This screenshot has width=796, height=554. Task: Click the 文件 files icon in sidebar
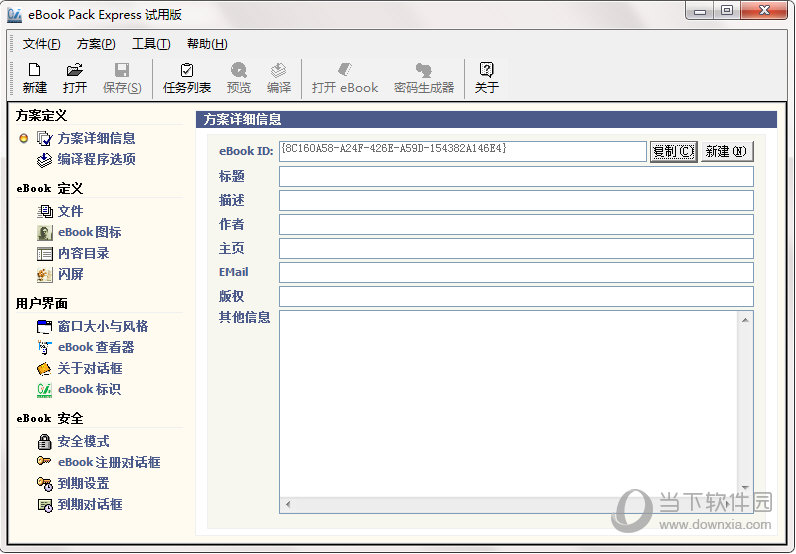pos(45,211)
